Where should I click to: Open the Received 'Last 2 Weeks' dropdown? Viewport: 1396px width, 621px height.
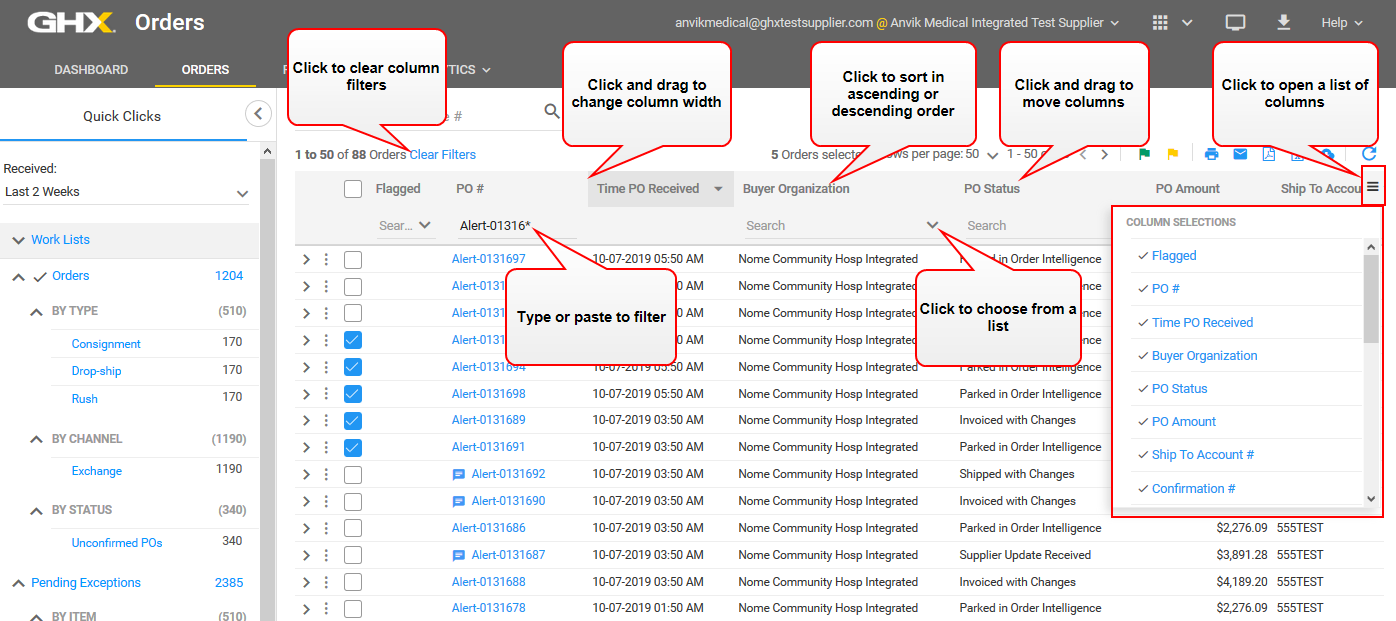[126, 192]
